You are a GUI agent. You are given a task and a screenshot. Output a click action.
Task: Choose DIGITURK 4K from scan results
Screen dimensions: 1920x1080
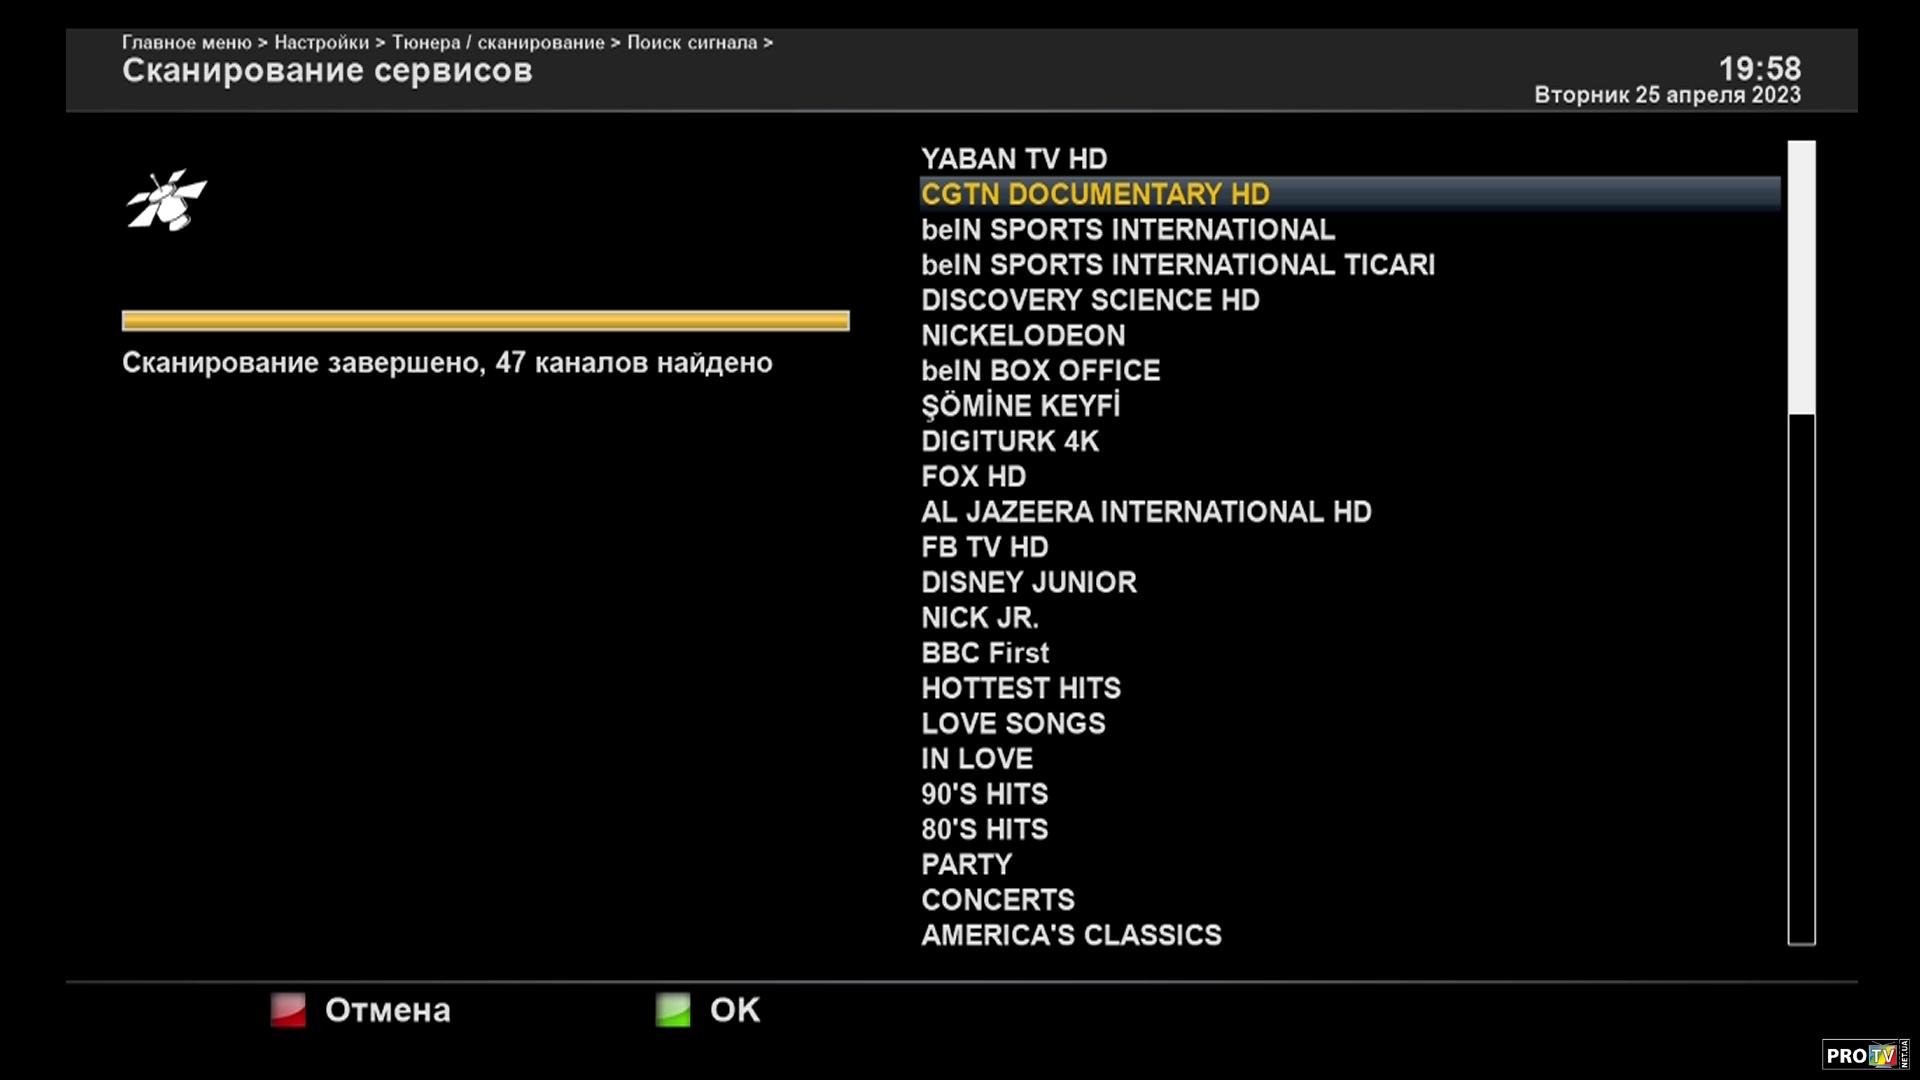click(x=1010, y=441)
